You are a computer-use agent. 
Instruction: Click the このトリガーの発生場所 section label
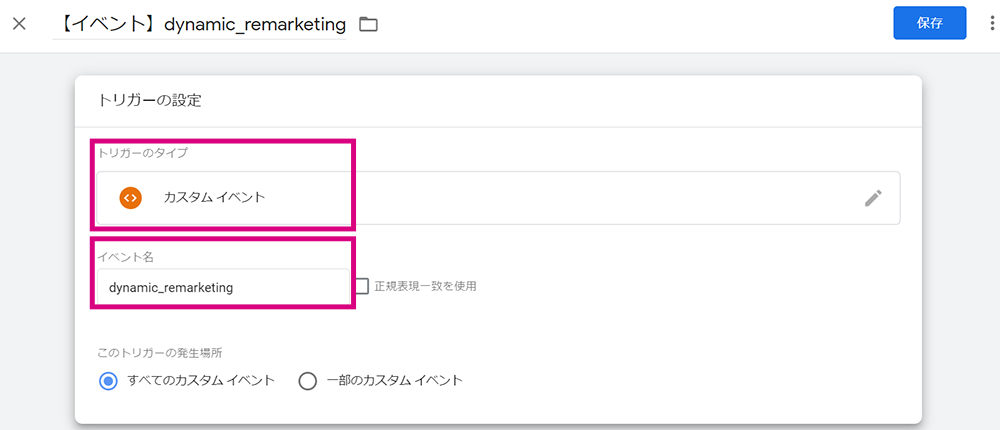point(159,352)
